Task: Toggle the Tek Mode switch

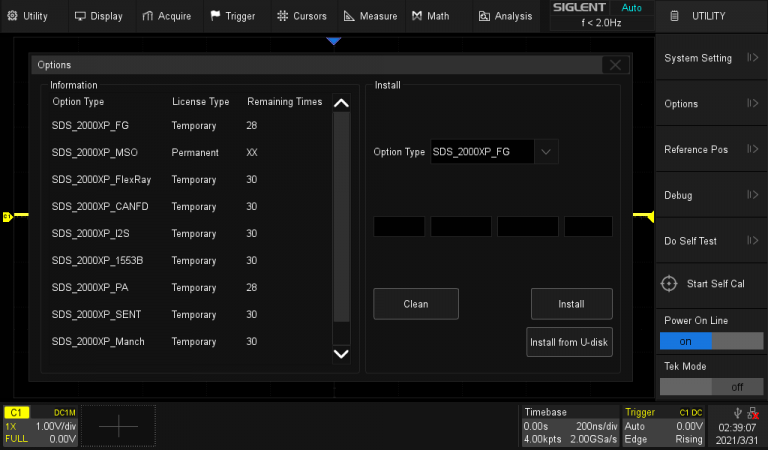Action: [711, 386]
